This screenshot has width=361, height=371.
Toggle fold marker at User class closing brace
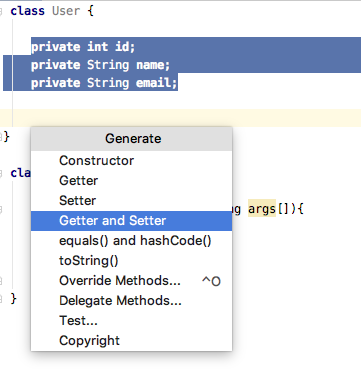[1, 136]
